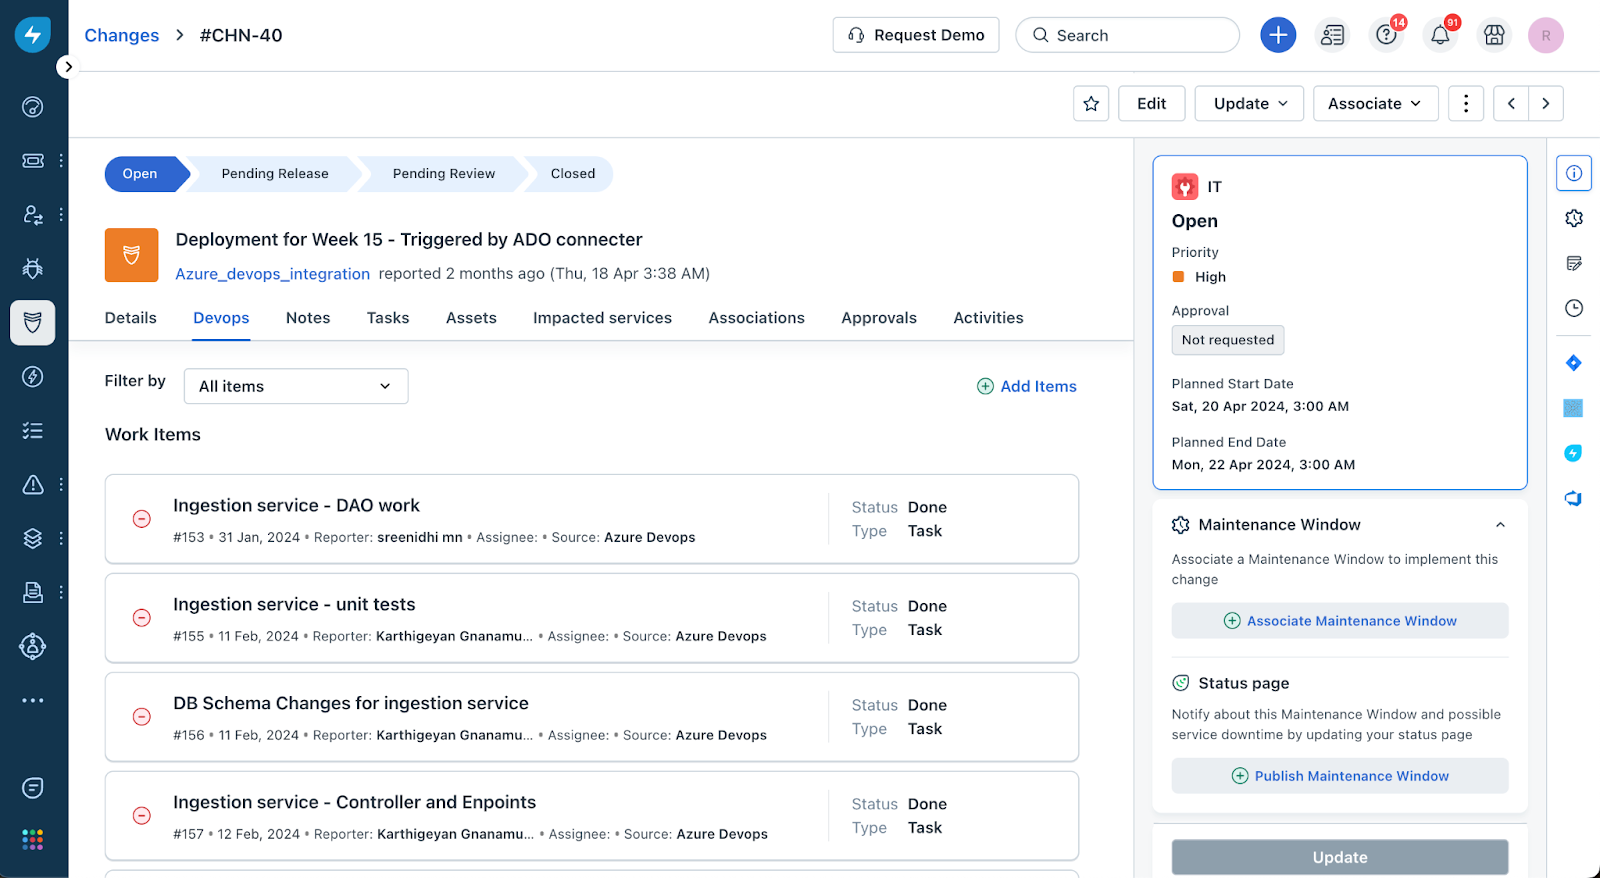Open the chat bubble icon in the sidebar bottom
This screenshot has height=878, width=1600.
tap(33, 788)
